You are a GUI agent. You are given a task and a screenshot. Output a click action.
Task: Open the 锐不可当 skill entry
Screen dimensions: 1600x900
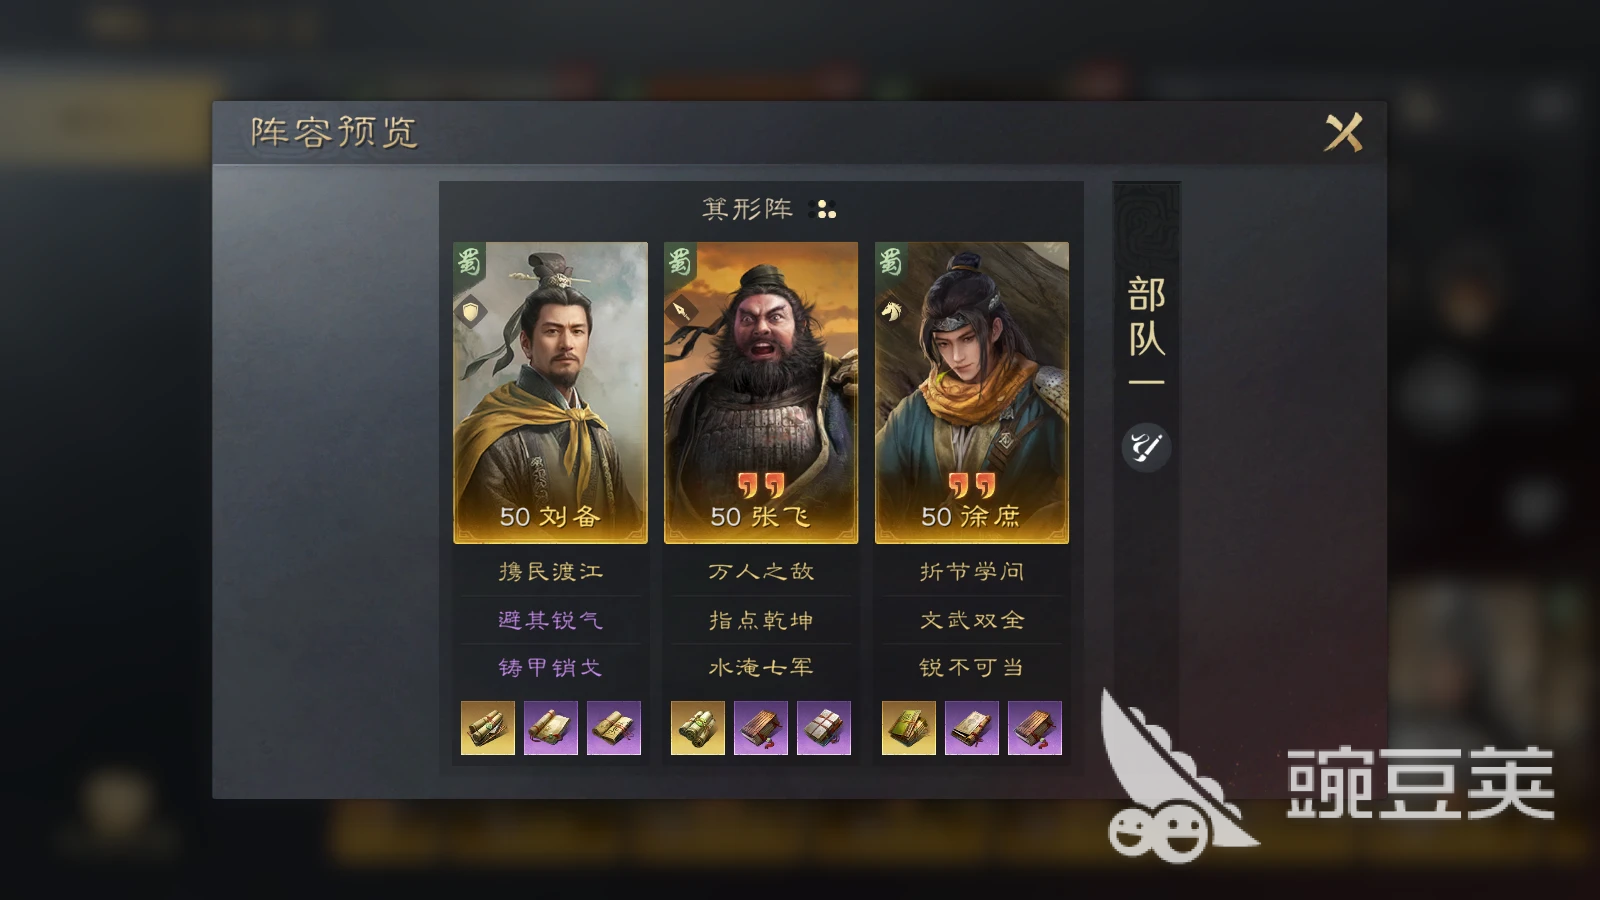pyautogui.click(x=972, y=667)
